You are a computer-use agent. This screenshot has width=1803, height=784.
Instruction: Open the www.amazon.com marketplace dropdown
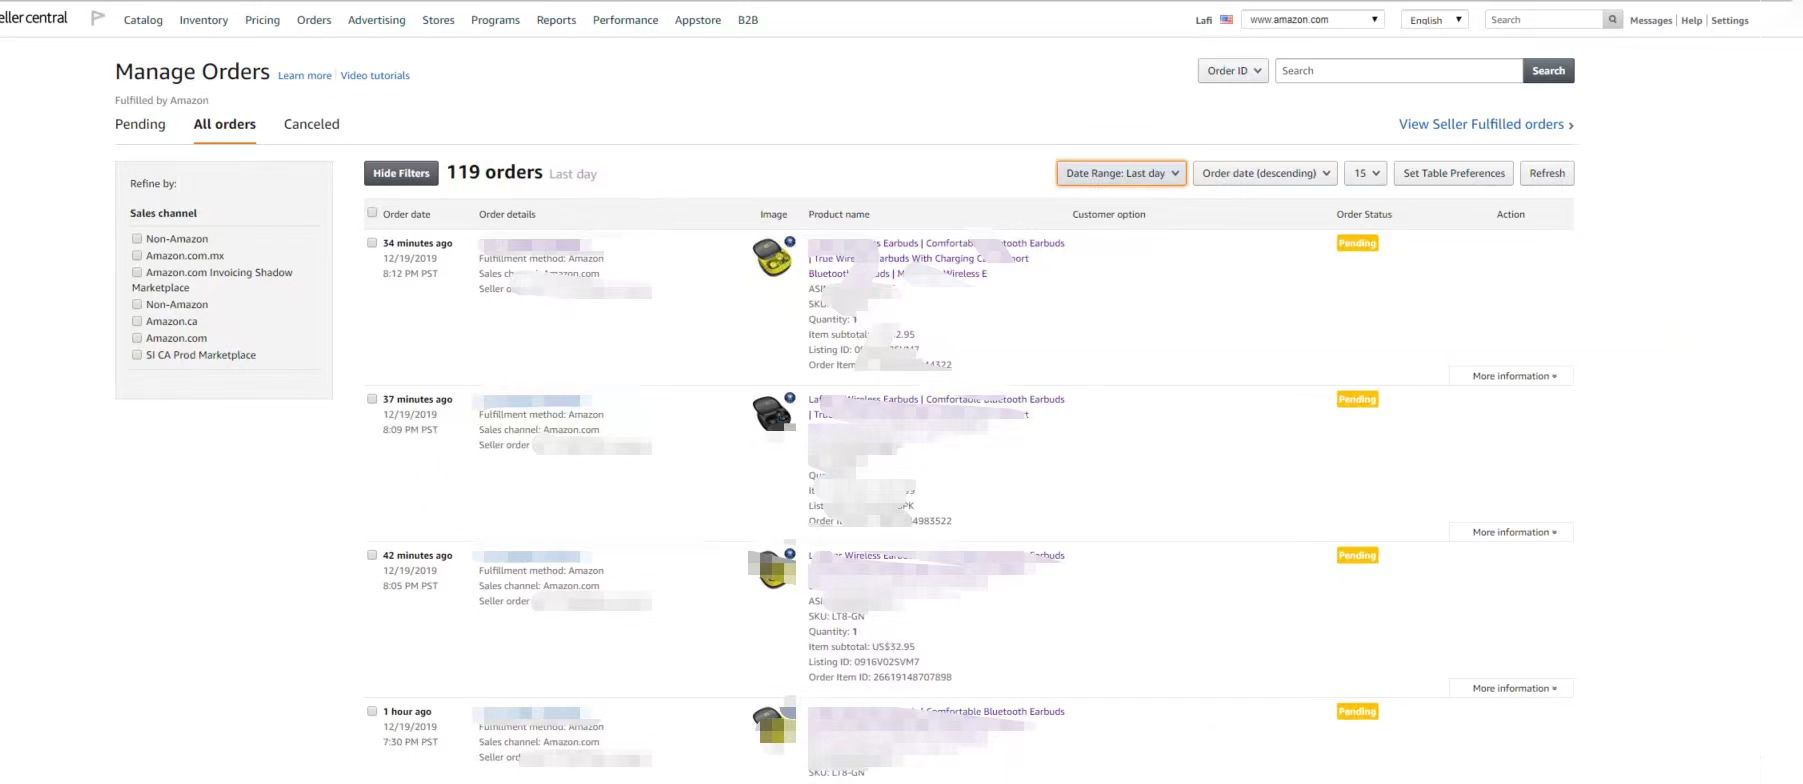pos(1313,20)
